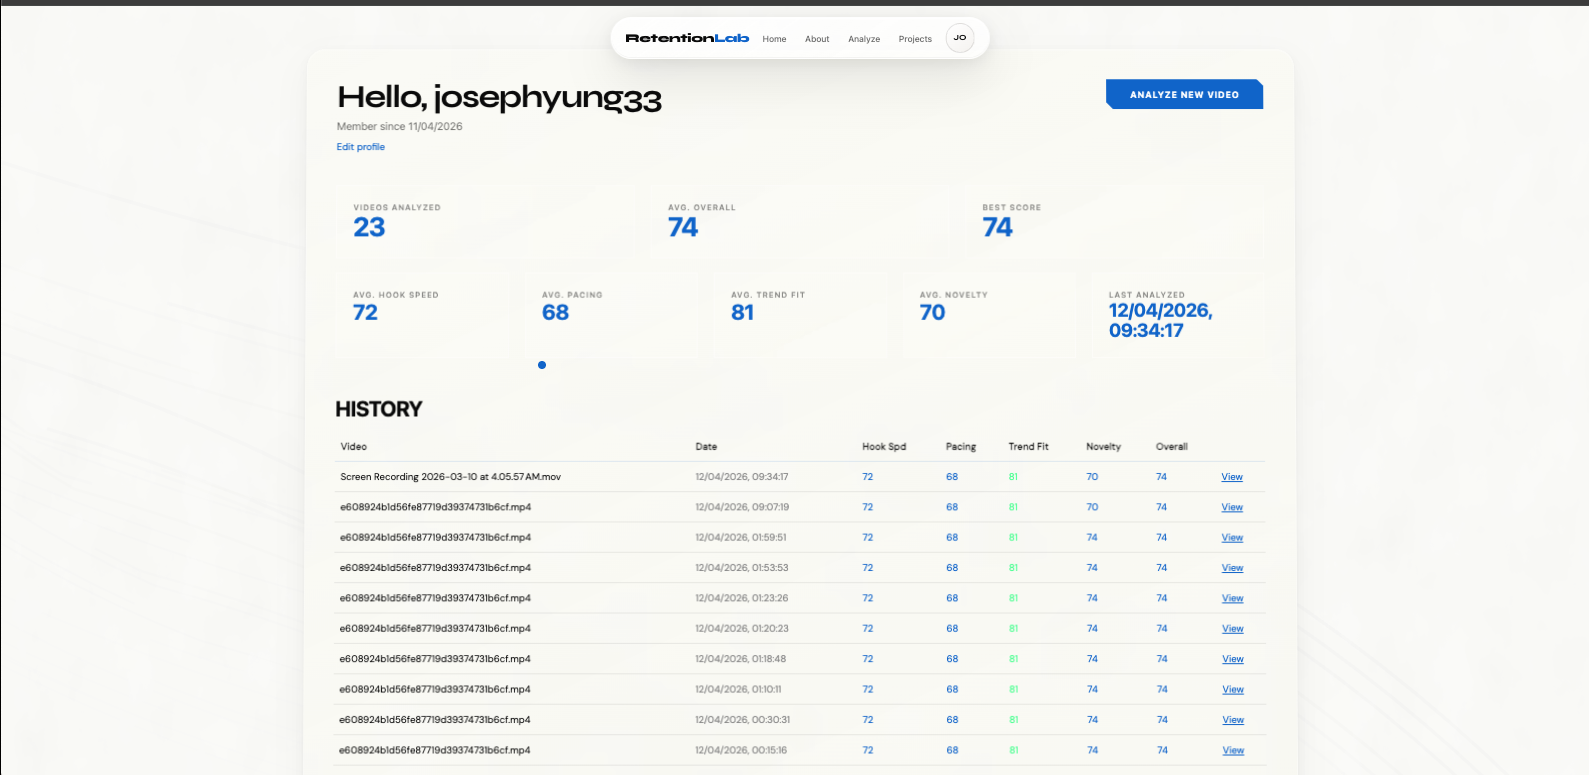Click the Trend Fit column header

click(1028, 447)
